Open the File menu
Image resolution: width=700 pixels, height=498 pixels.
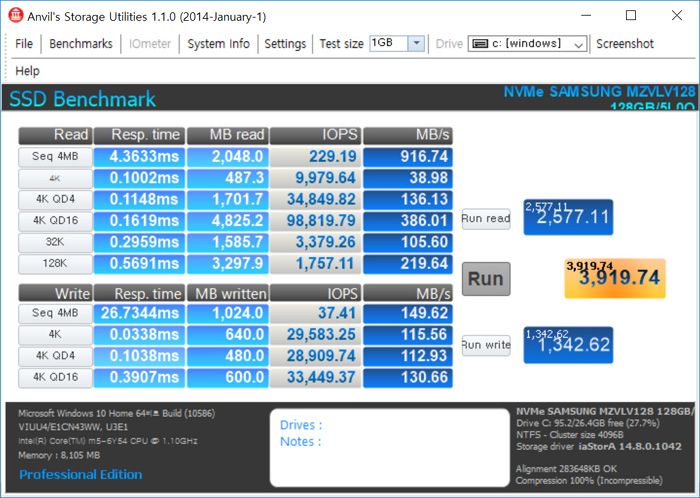coord(24,44)
